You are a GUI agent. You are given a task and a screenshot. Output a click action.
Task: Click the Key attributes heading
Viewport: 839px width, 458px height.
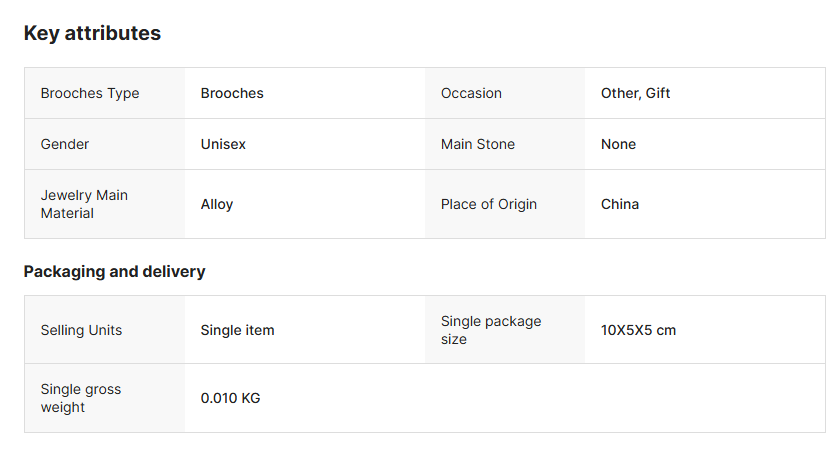tap(92, 33)
